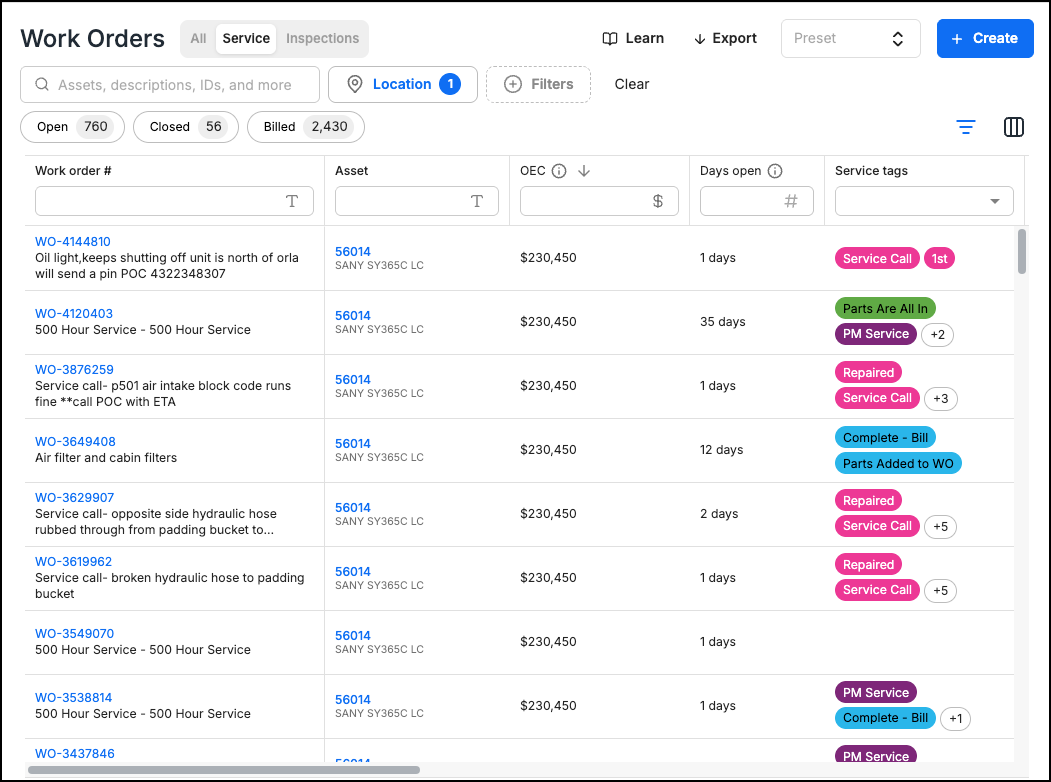
Task: Expand +2 tags on WO-4120403
Action: [937, 334]
